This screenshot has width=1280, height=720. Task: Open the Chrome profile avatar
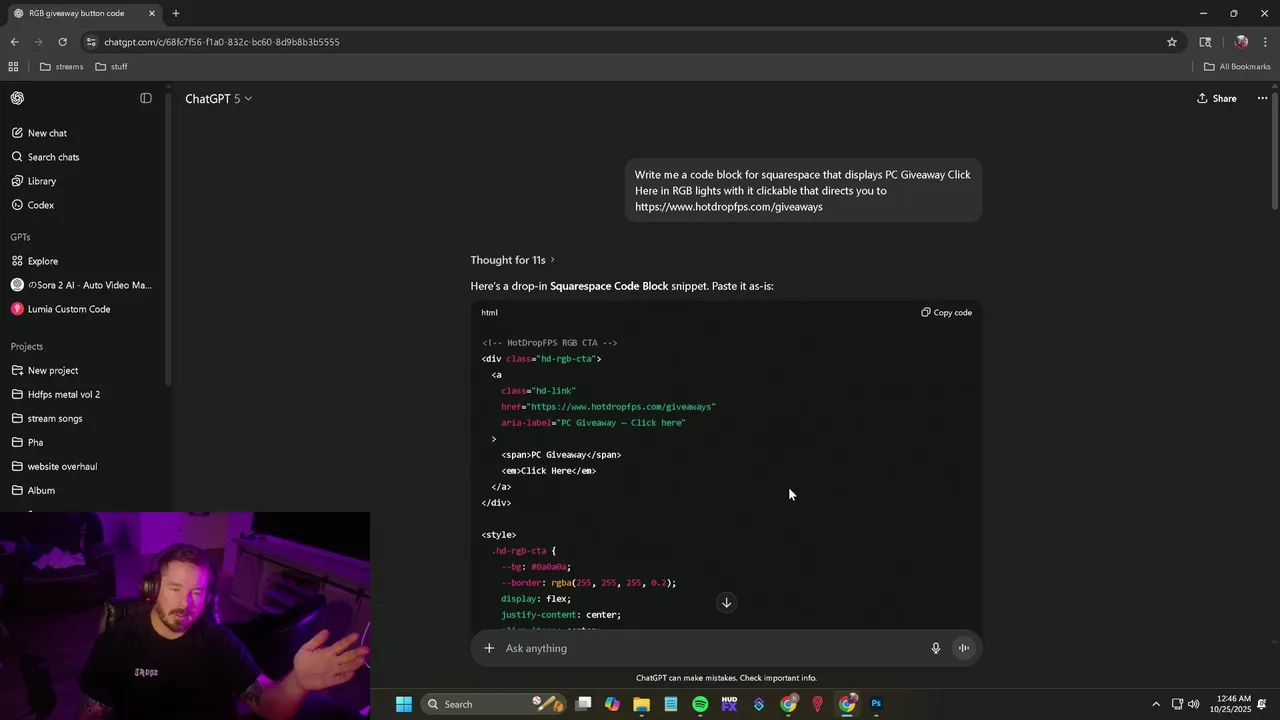tap(1241, 42)
